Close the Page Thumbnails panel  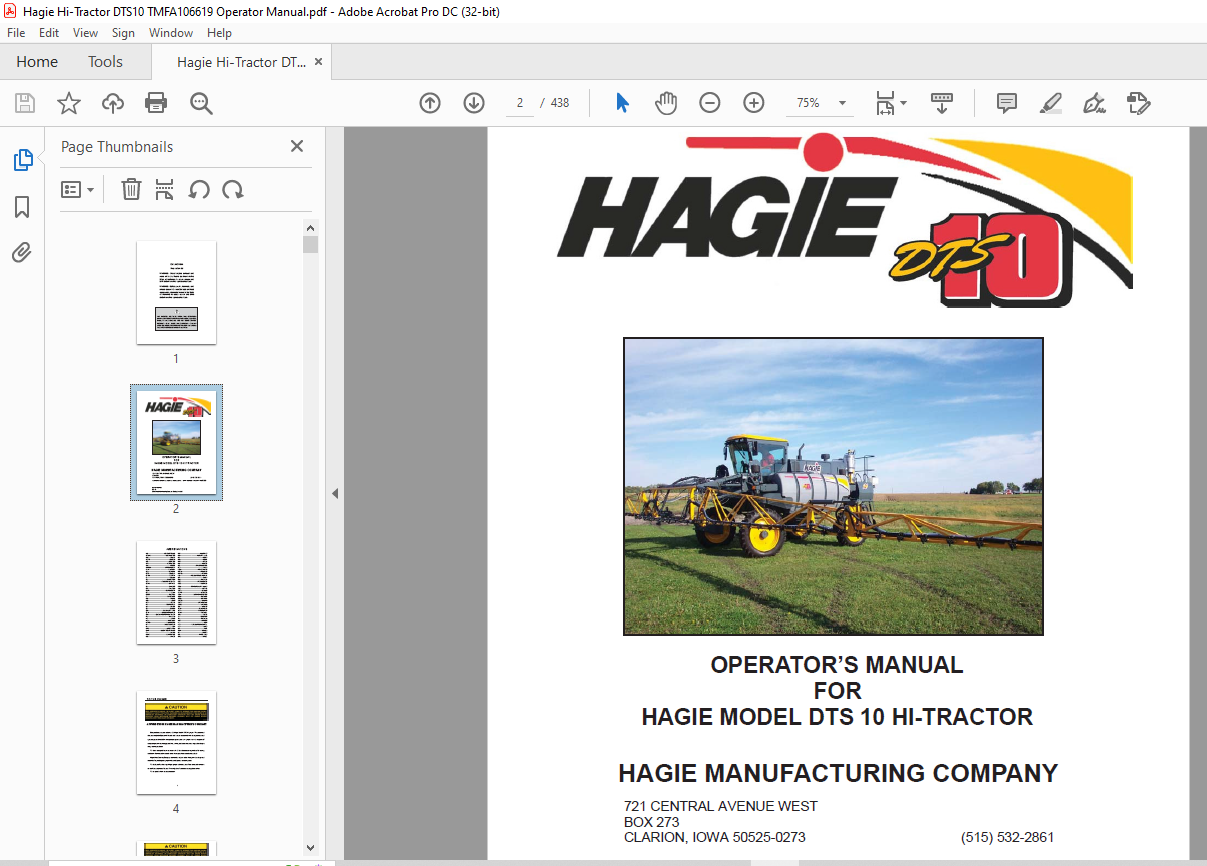(296, 146)
